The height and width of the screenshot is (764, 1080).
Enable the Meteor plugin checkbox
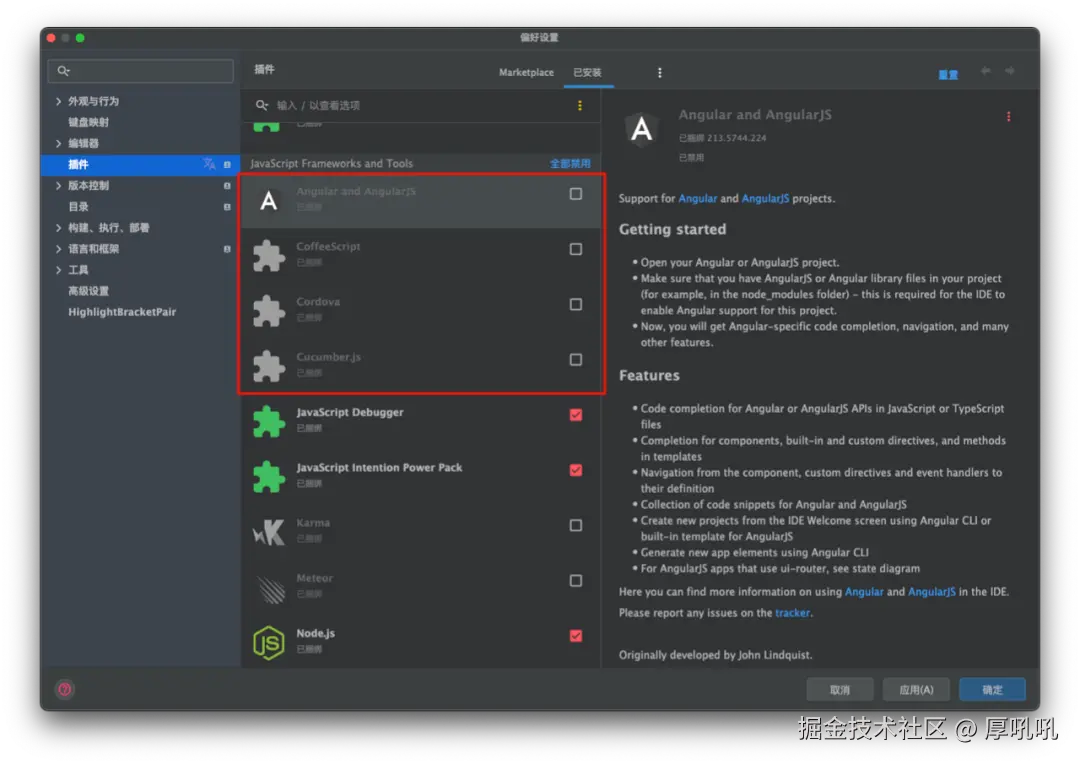point(576,581)
